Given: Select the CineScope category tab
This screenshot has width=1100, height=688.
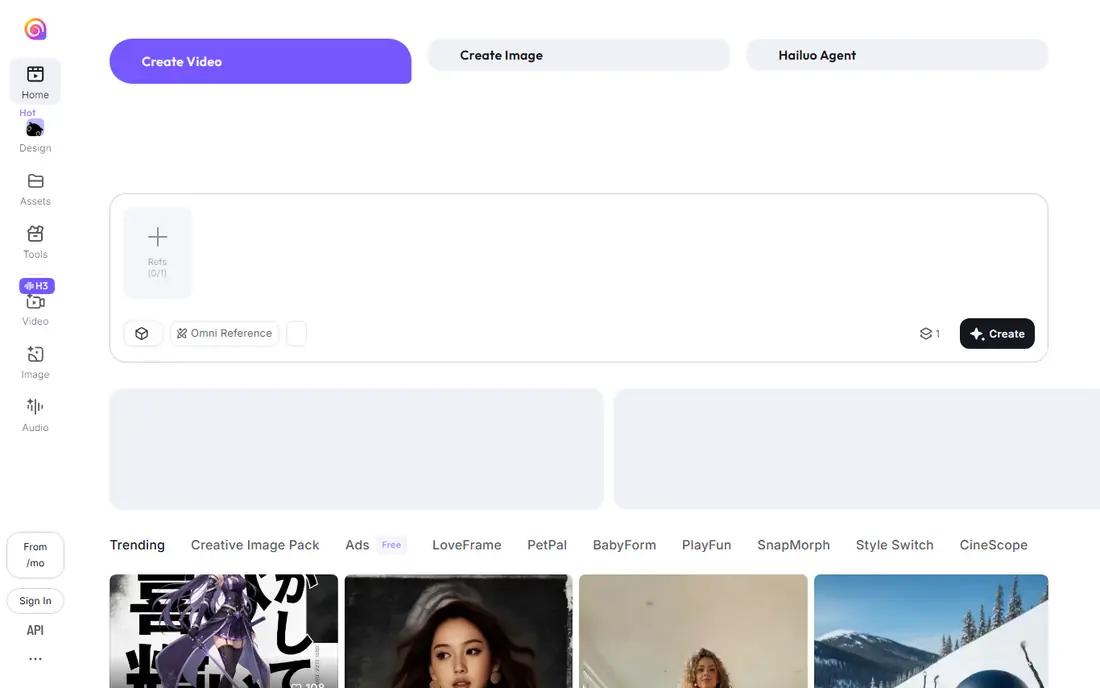Looking at the screenshot, I should (993, 545).
